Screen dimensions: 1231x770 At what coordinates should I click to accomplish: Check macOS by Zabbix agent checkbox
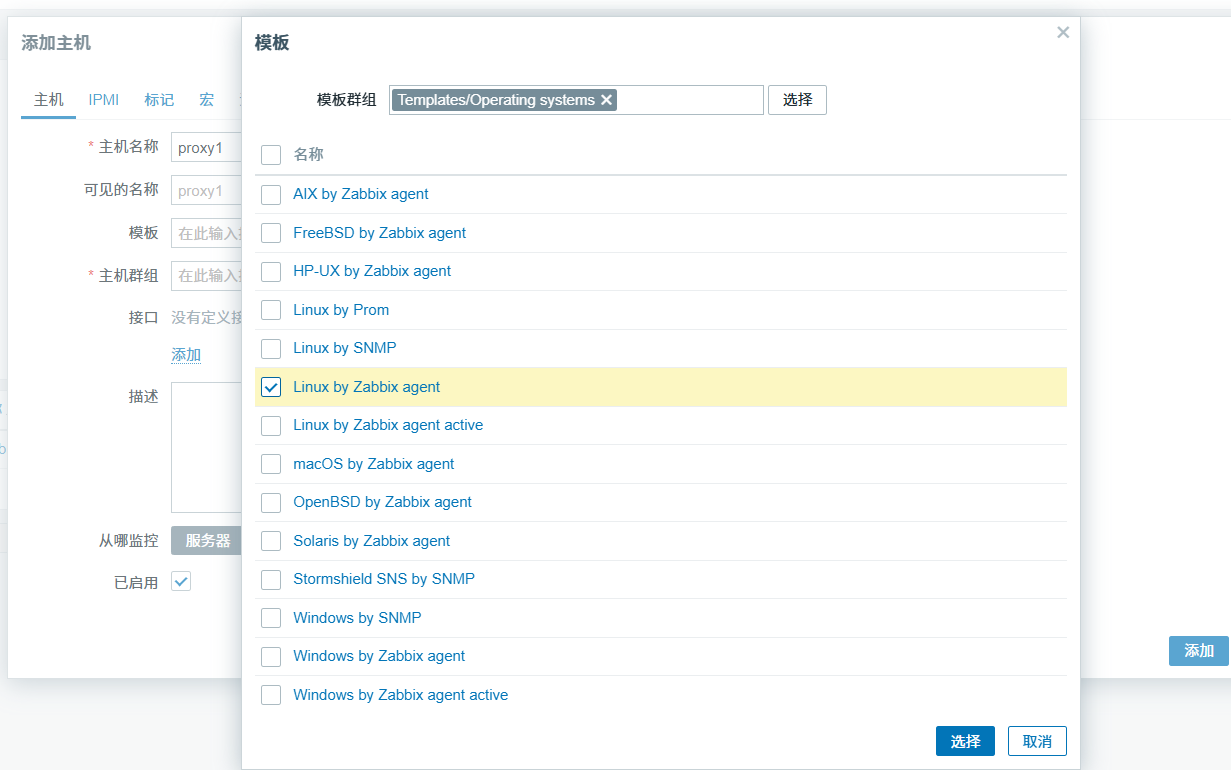tap(271, 464)
